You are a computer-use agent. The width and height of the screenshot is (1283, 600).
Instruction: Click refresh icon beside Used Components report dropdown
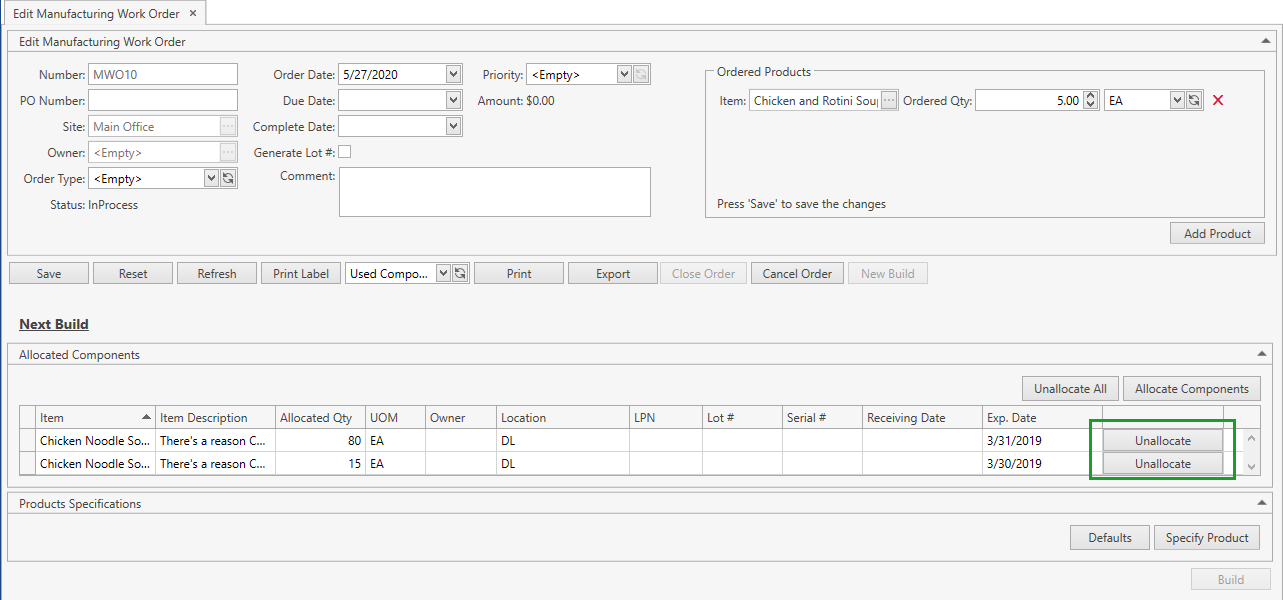pos(460,274)
